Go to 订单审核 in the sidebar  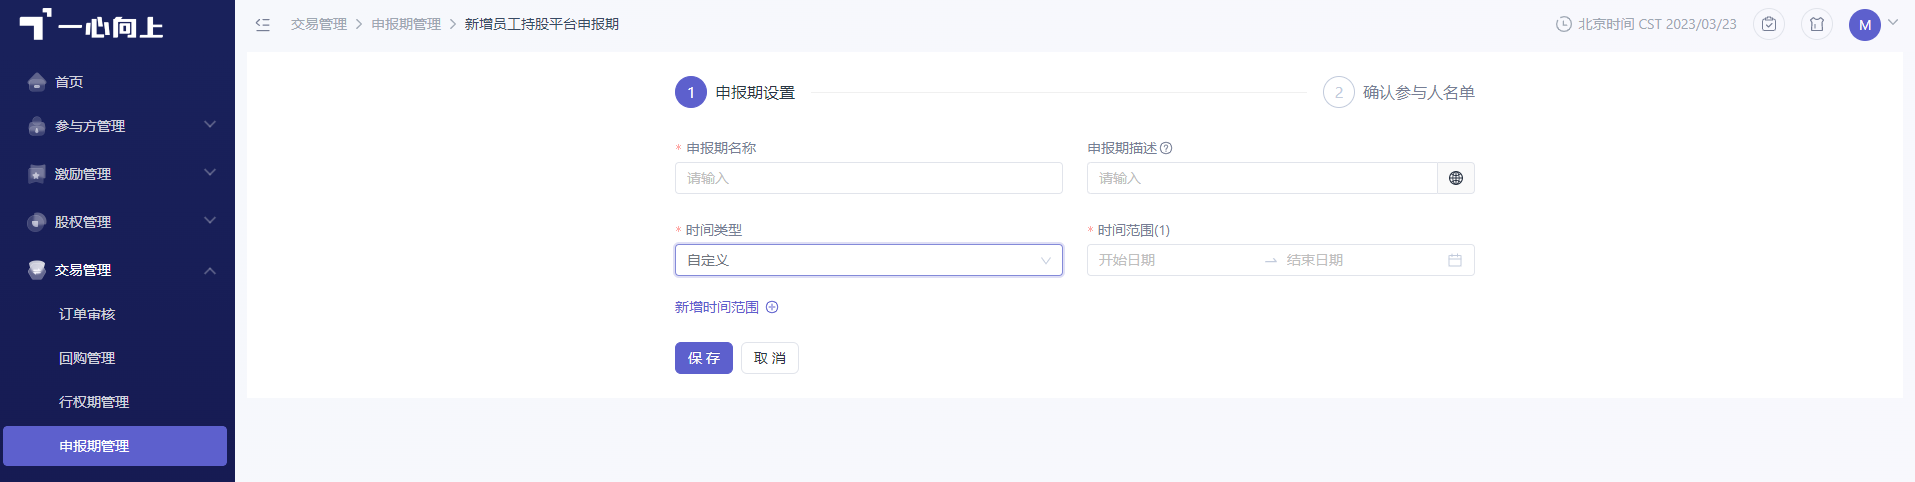click(x=87, y=314)
